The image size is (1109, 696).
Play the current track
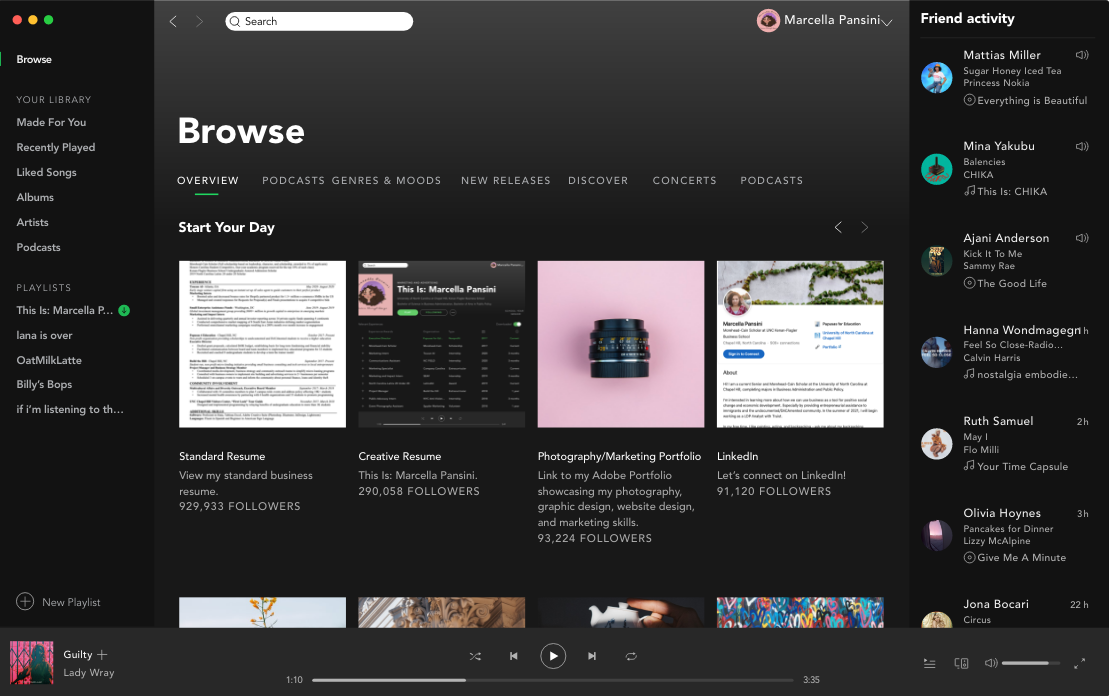pos(553,656)
